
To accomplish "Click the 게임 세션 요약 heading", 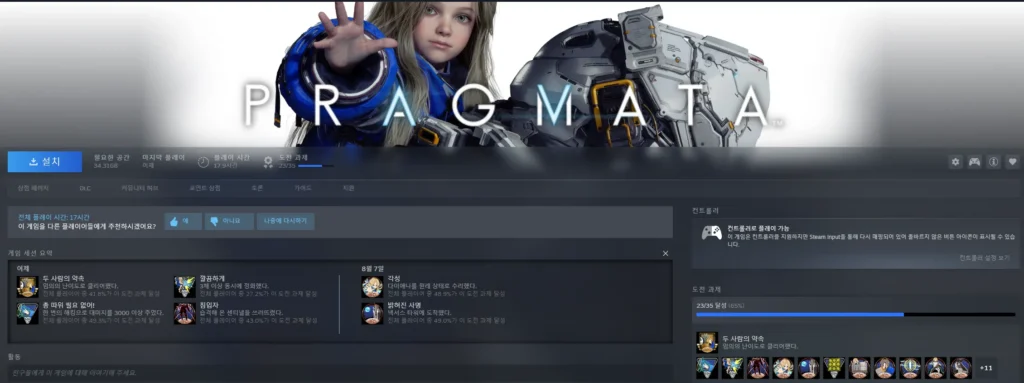I will tap(30, 253).
